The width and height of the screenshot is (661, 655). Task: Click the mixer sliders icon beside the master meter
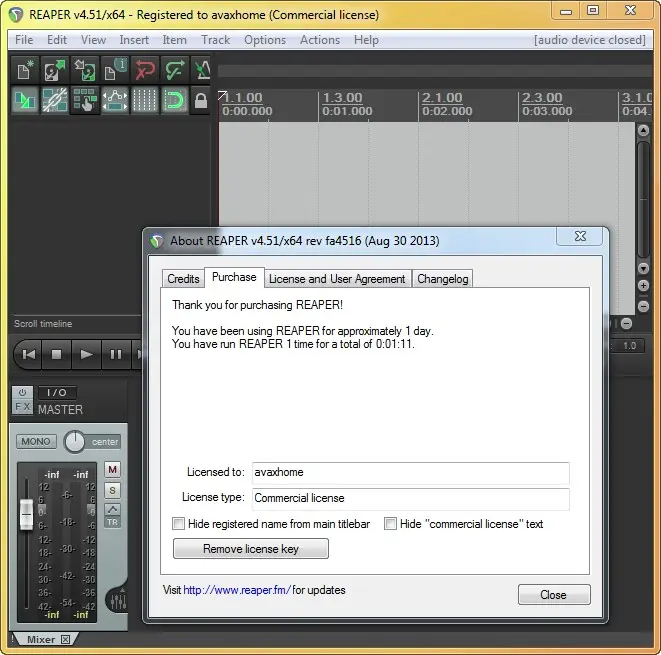click(x=118, y=602)
